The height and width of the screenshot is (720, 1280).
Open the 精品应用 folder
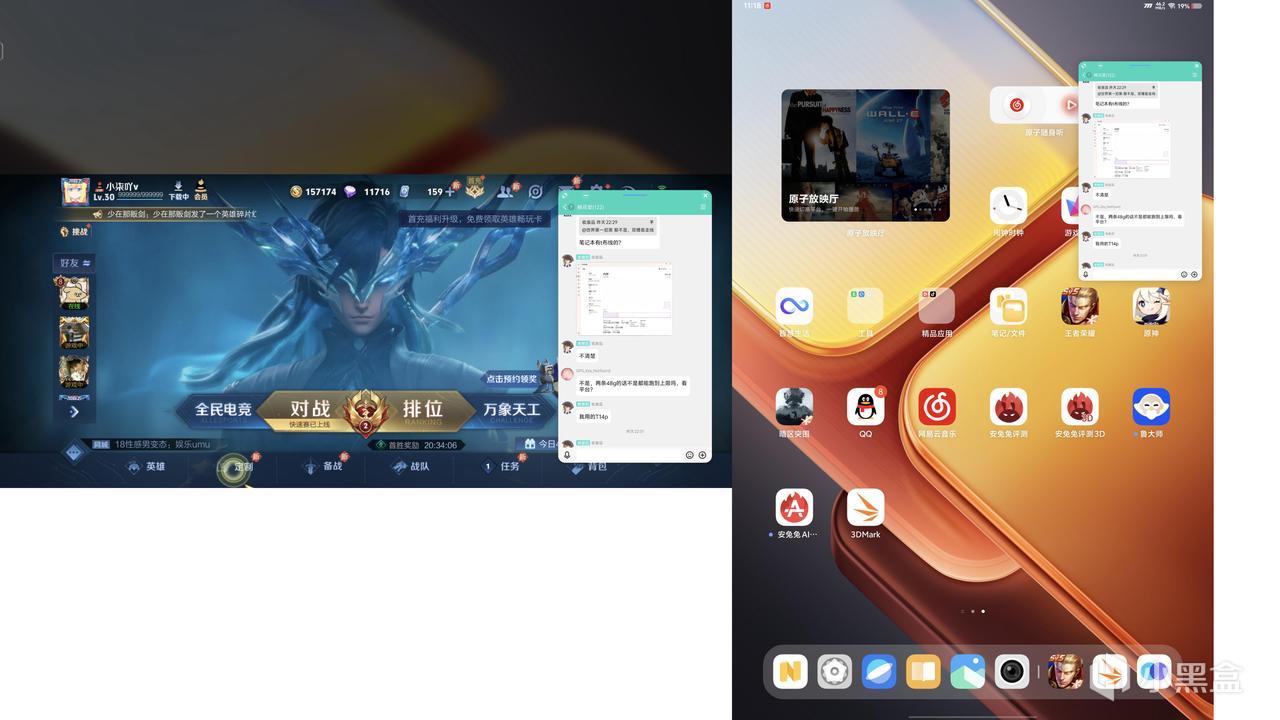[937, 306]
